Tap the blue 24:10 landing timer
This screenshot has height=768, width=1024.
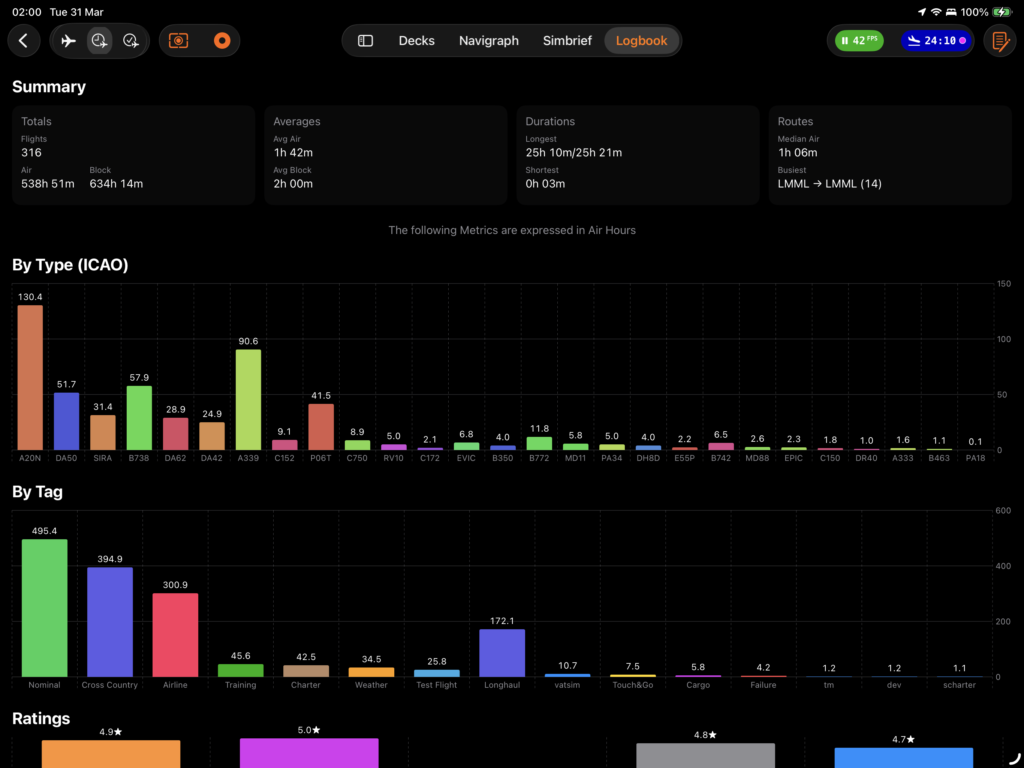935,41
